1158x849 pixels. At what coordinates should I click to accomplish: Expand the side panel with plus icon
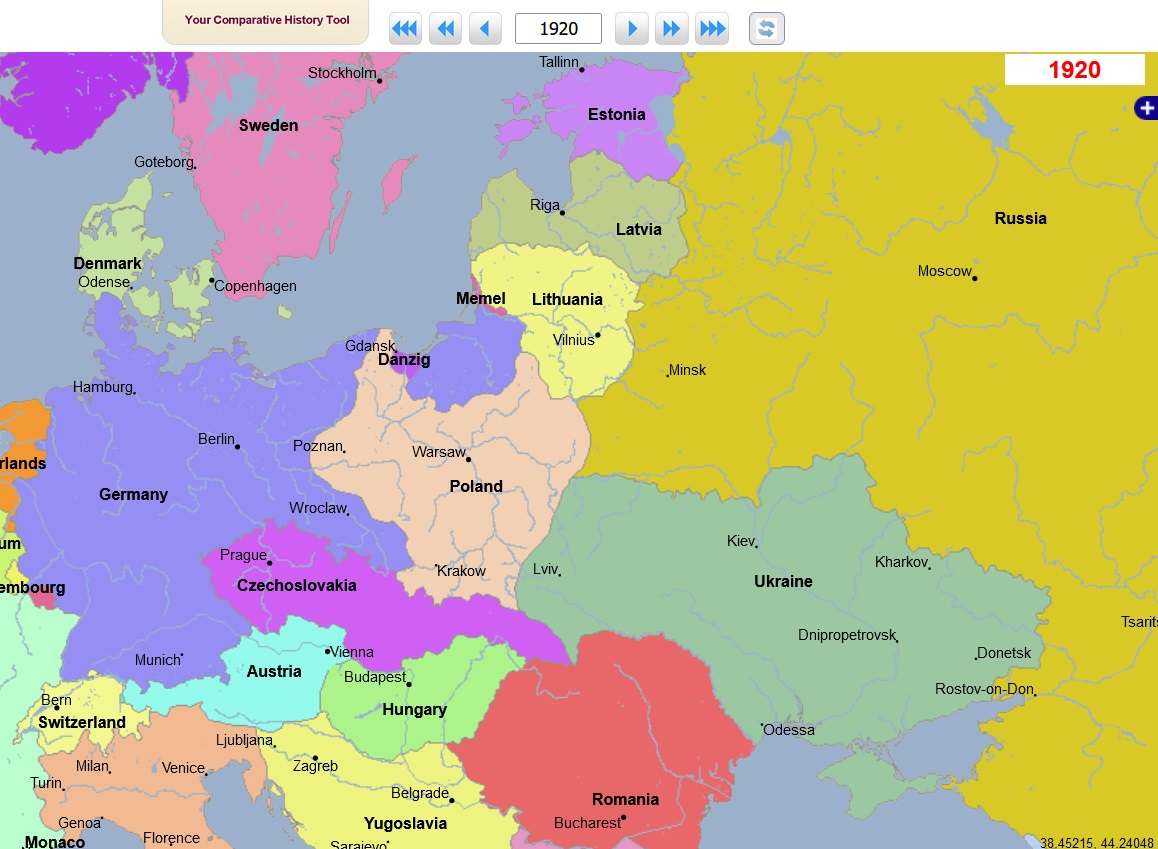click(x=1146, y=108)
